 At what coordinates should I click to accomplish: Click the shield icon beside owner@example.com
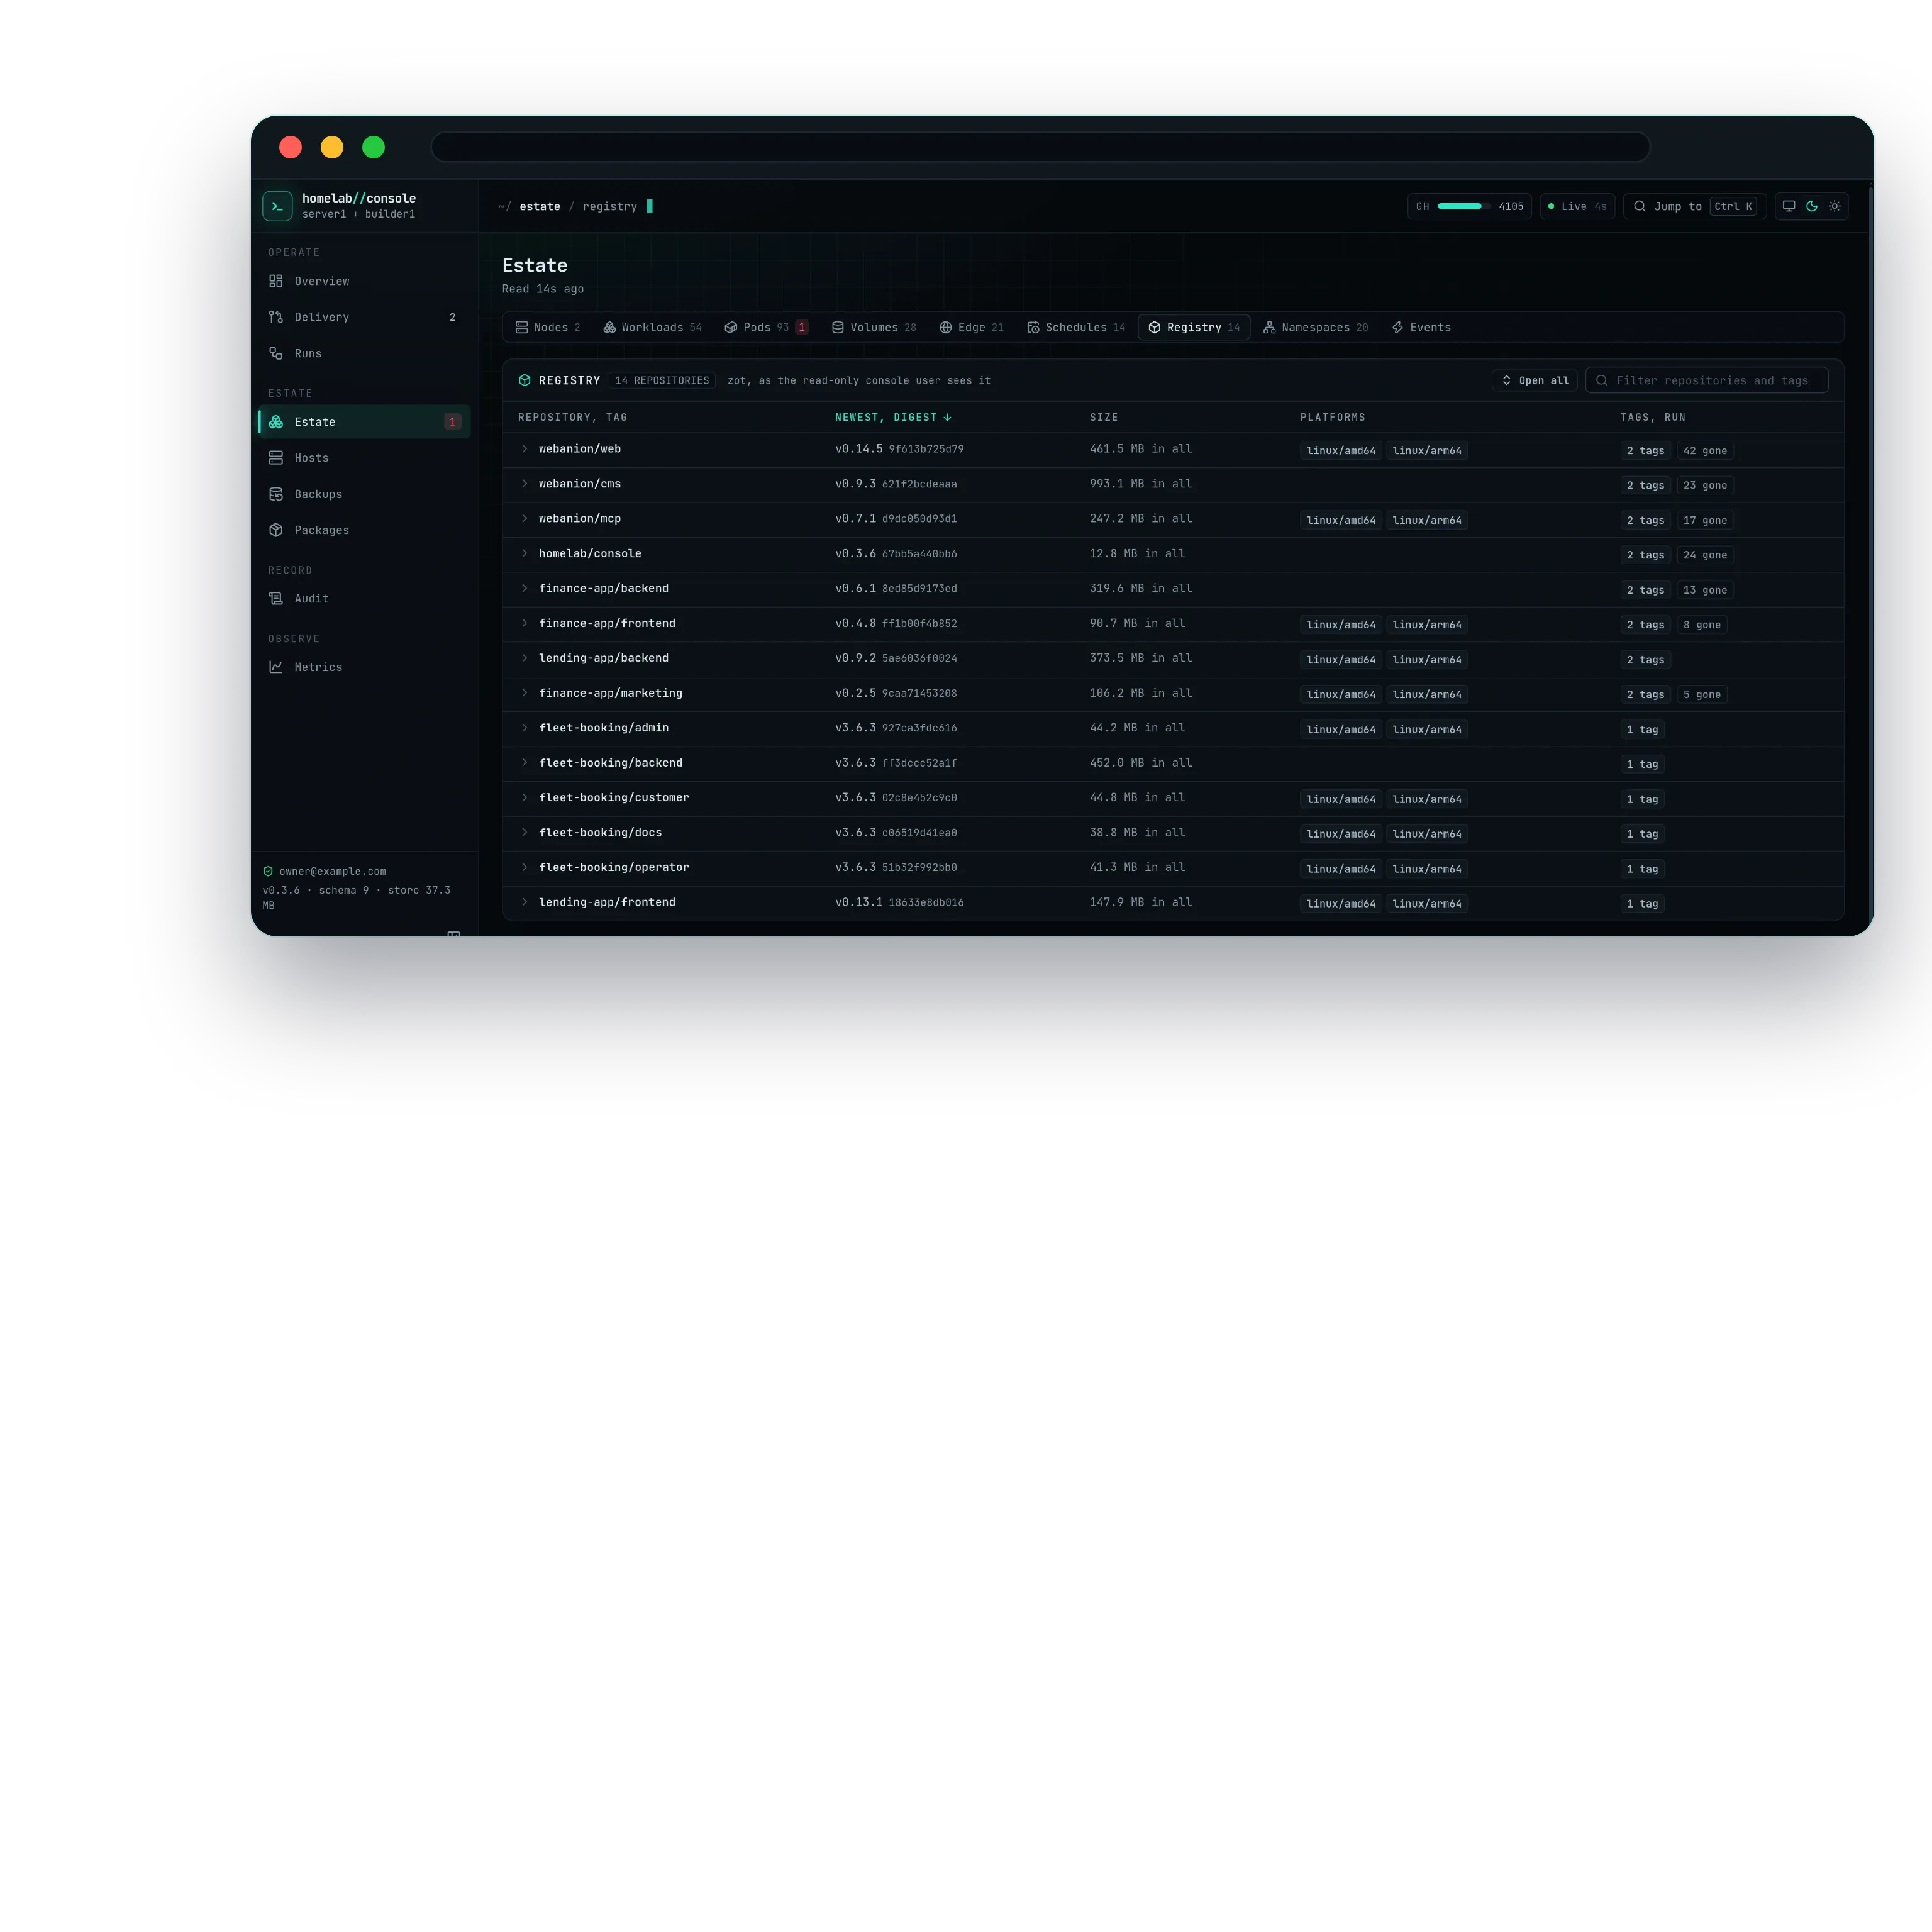268,871
